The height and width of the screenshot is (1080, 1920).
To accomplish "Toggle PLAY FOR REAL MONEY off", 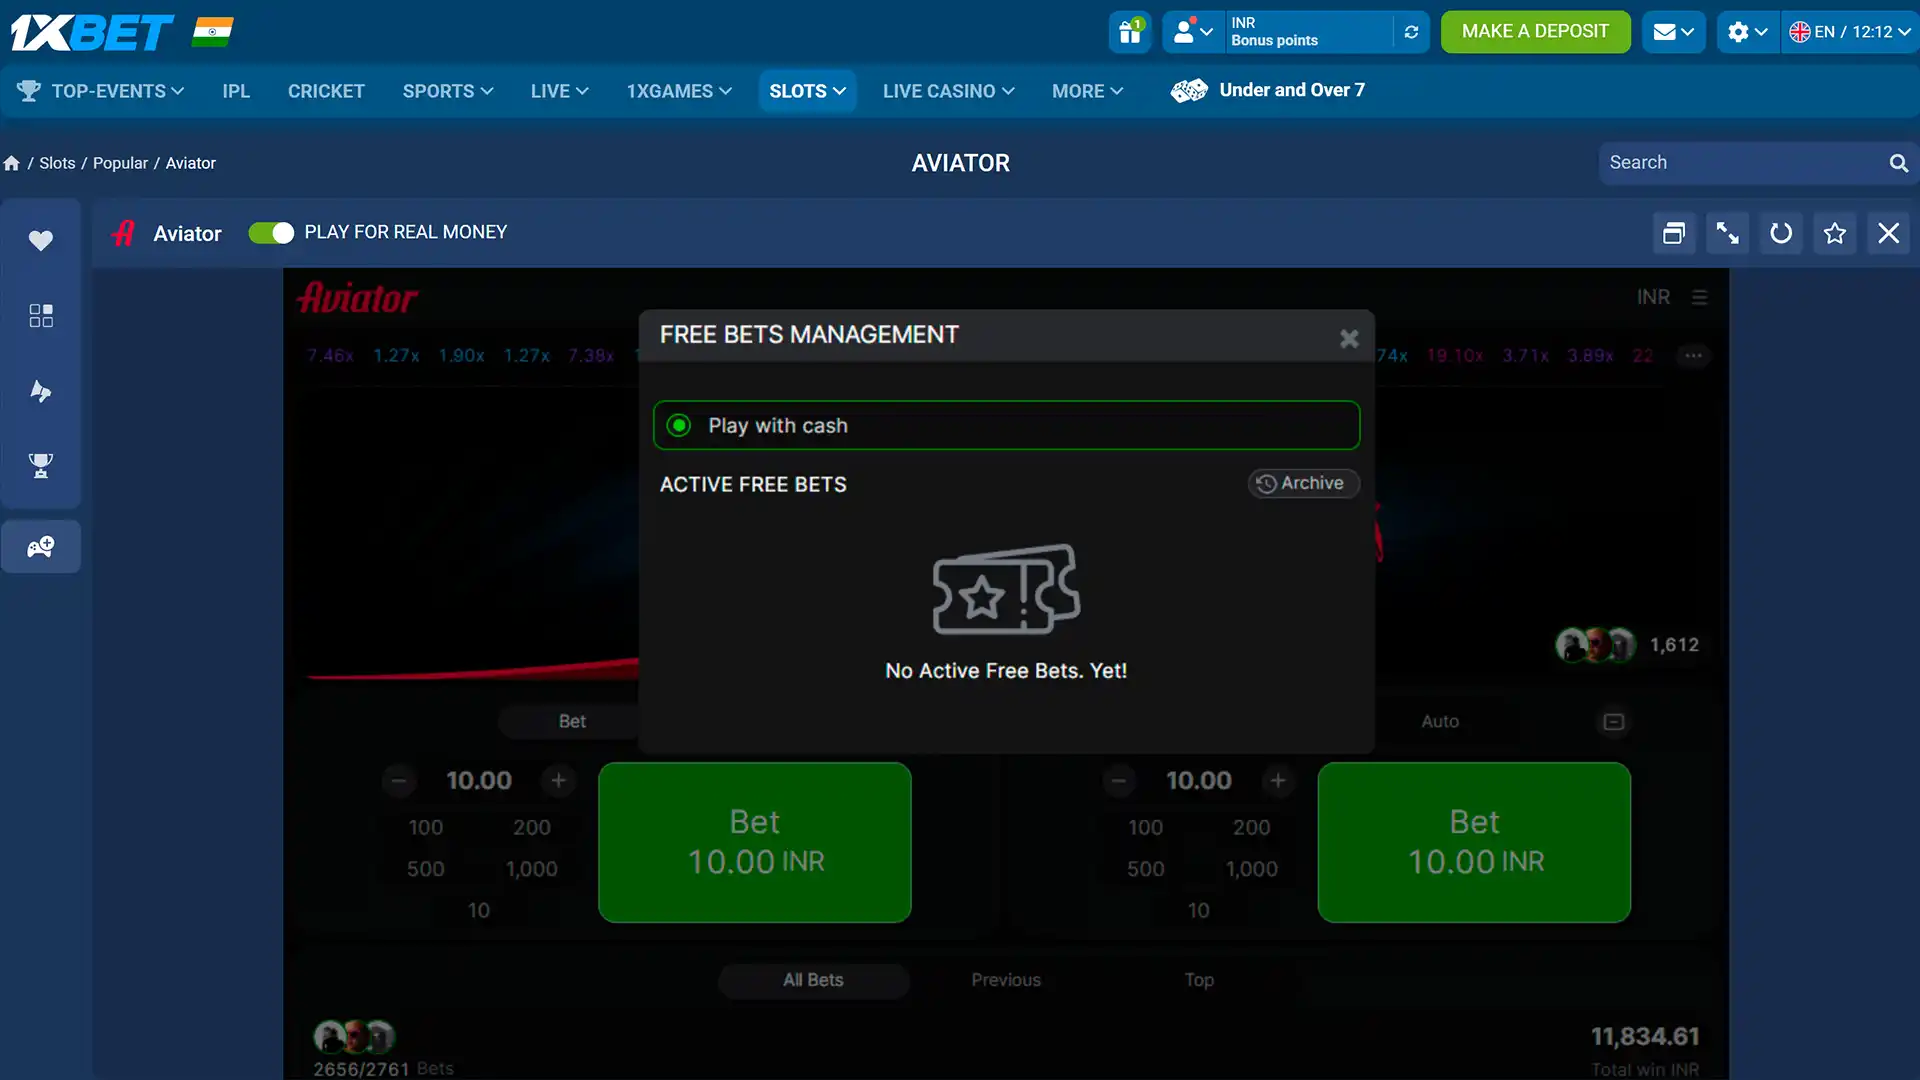I will (270, 232).
